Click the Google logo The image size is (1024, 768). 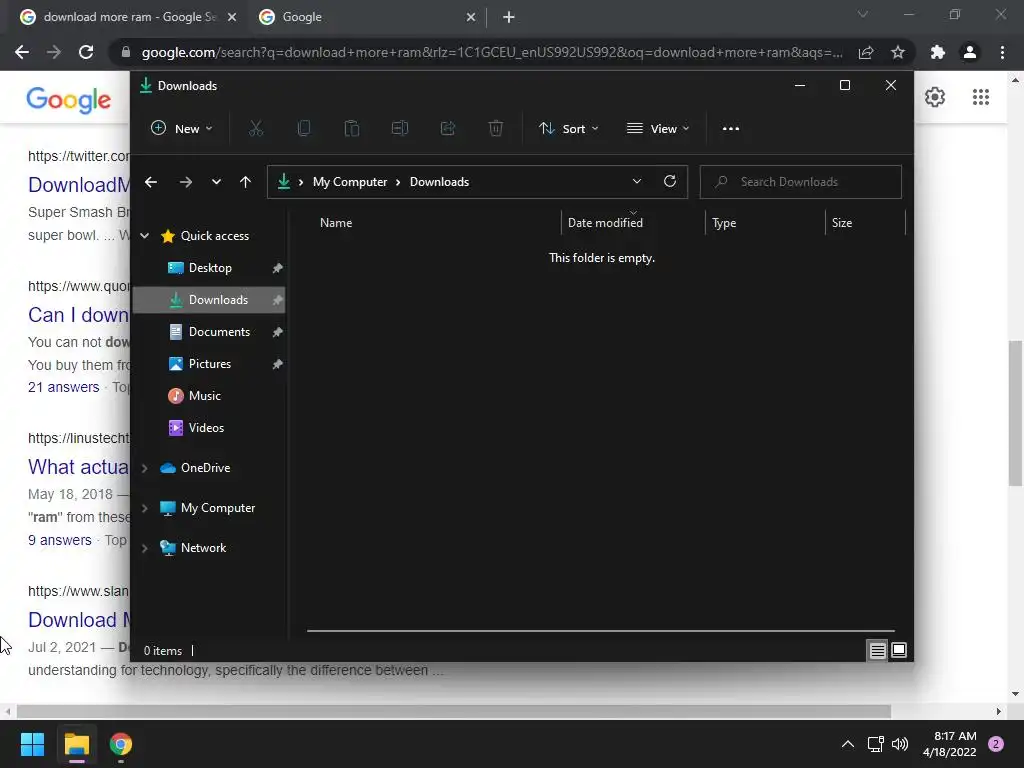(69, 100)
